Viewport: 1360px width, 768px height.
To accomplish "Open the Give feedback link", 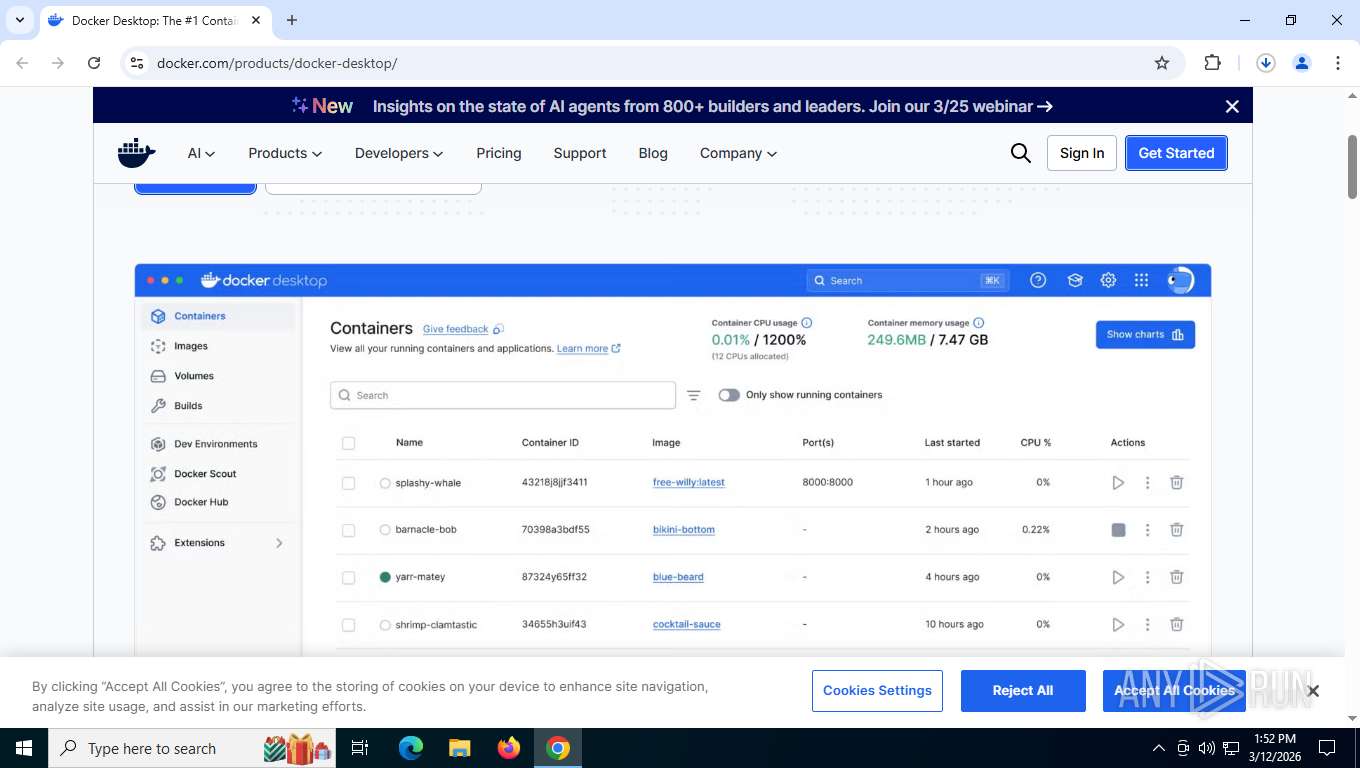I will pyautogui.click(x=455, y=329).
